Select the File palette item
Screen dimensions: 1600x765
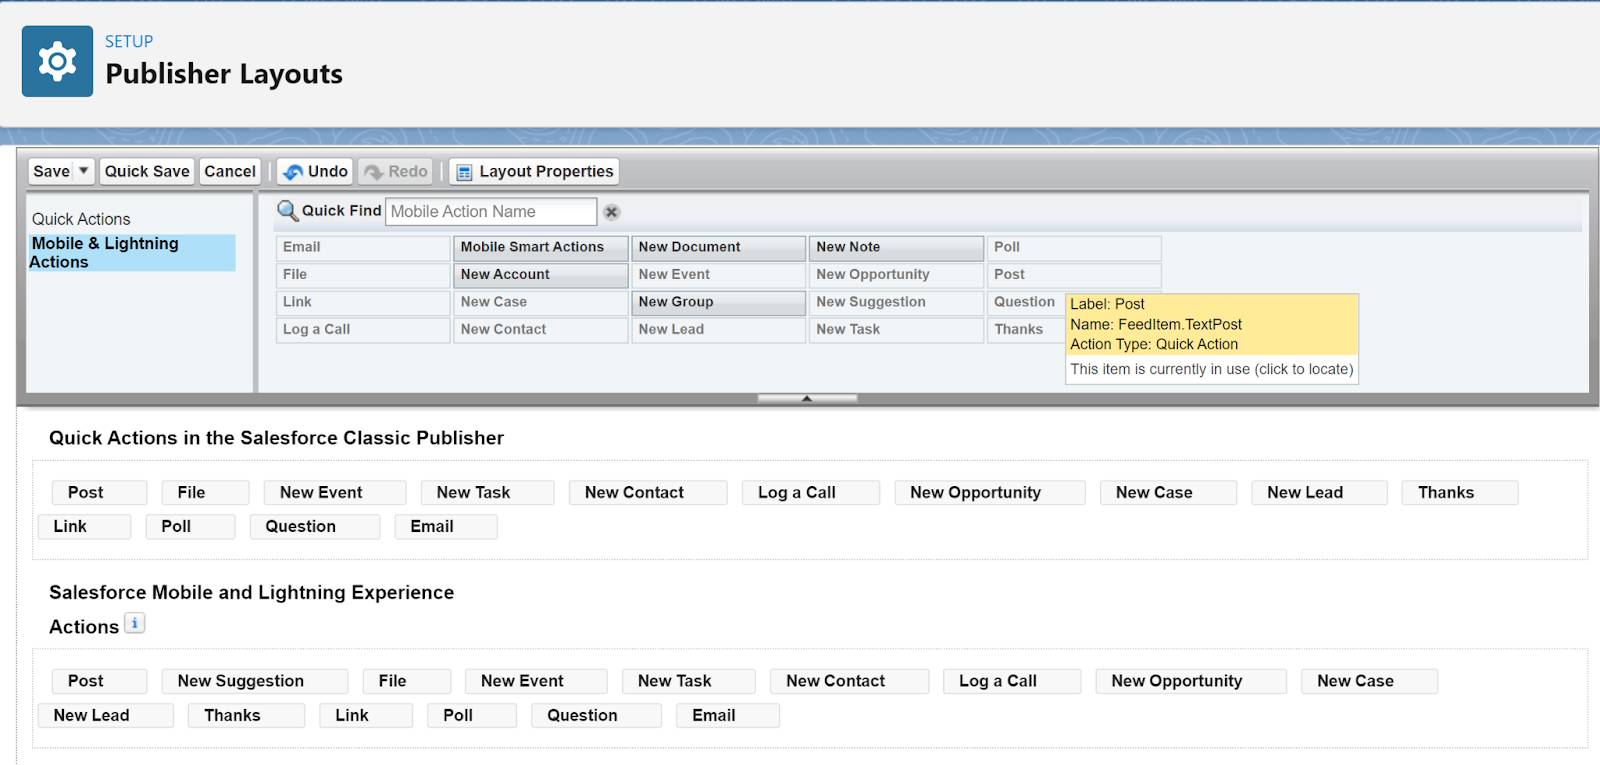pyautogui.click(x=363, y=275)
